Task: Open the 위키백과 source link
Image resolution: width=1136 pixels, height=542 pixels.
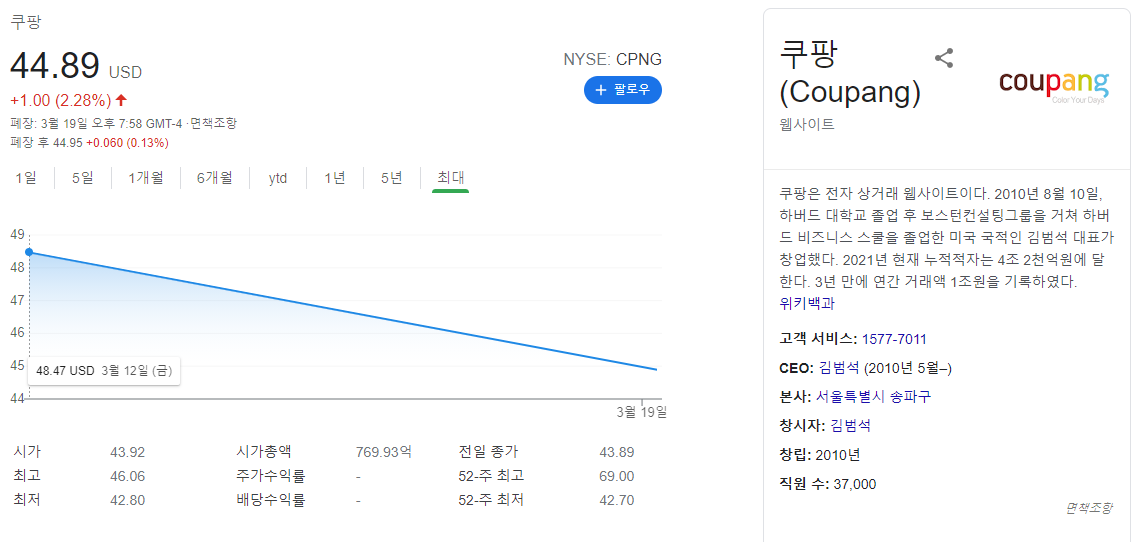Action: click(807, 304)
